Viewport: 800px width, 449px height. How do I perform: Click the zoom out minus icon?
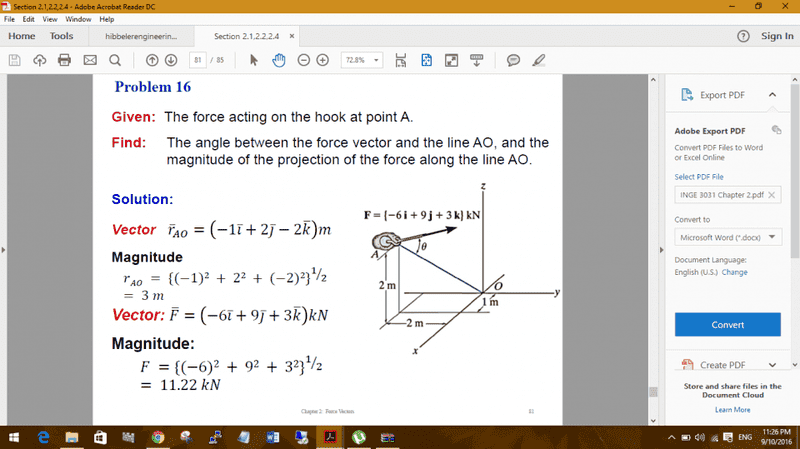[303, 59]
